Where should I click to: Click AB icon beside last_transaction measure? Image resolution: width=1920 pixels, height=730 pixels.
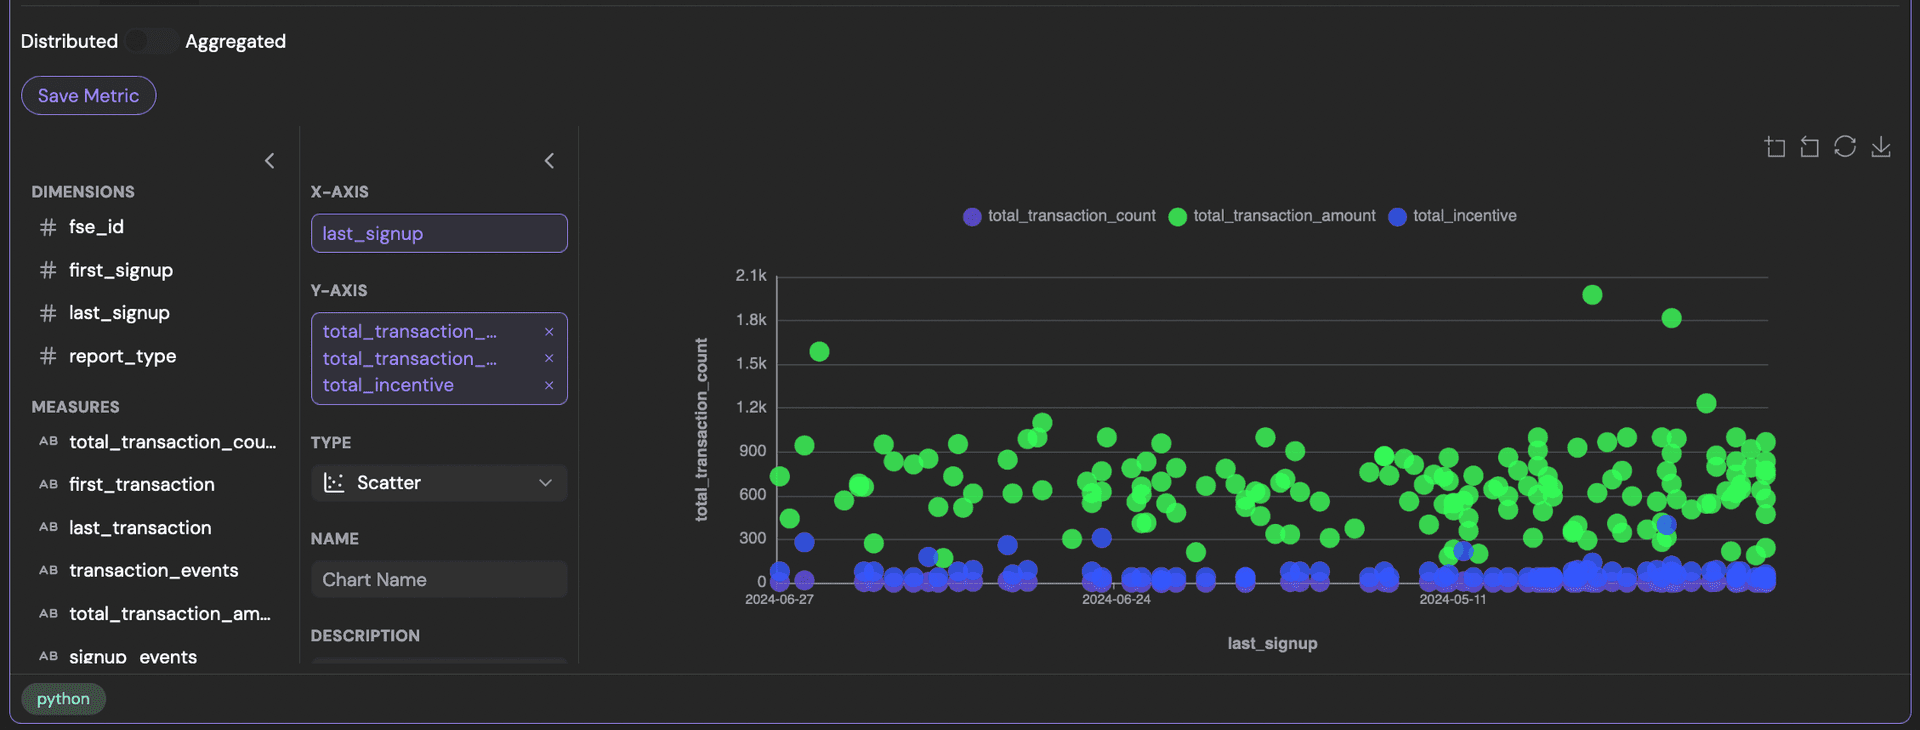pyautogui.click(x=48, y=527)
